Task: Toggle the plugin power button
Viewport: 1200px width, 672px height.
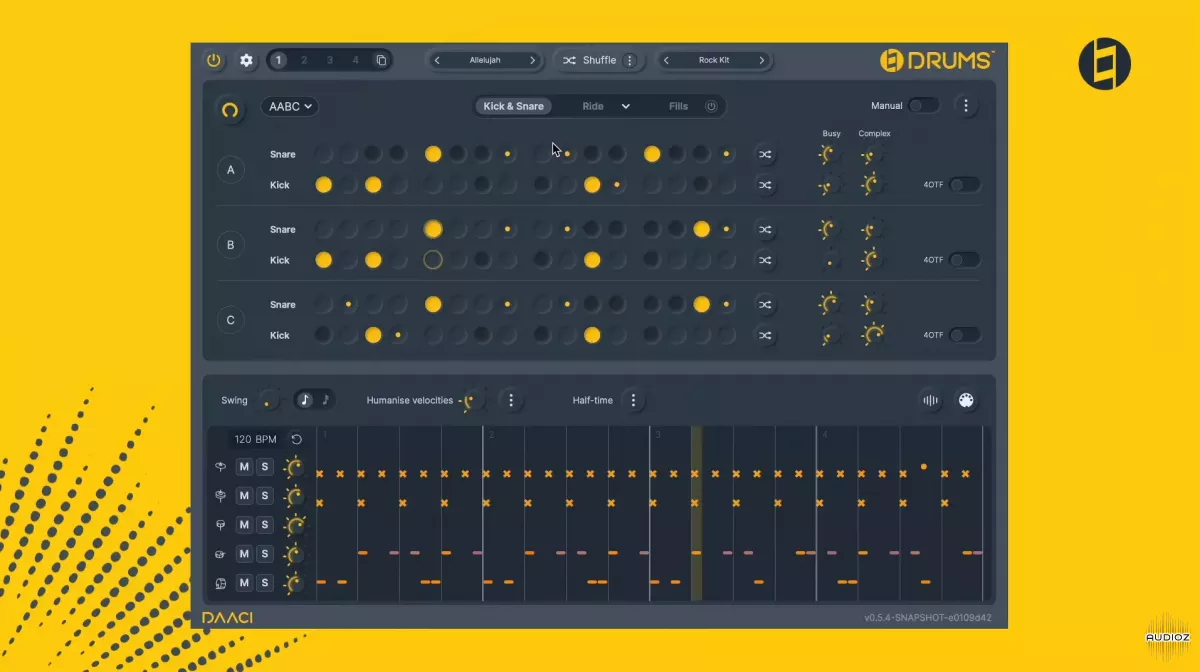Action: pos(214,60)
